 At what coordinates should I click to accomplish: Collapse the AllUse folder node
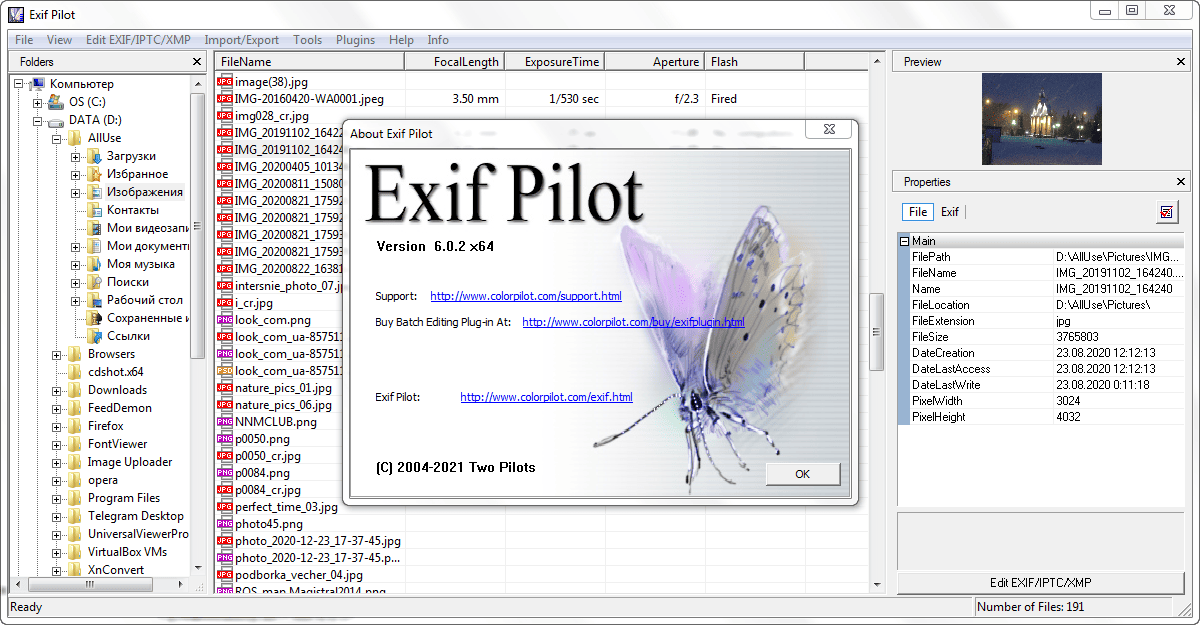coord(57,138)
